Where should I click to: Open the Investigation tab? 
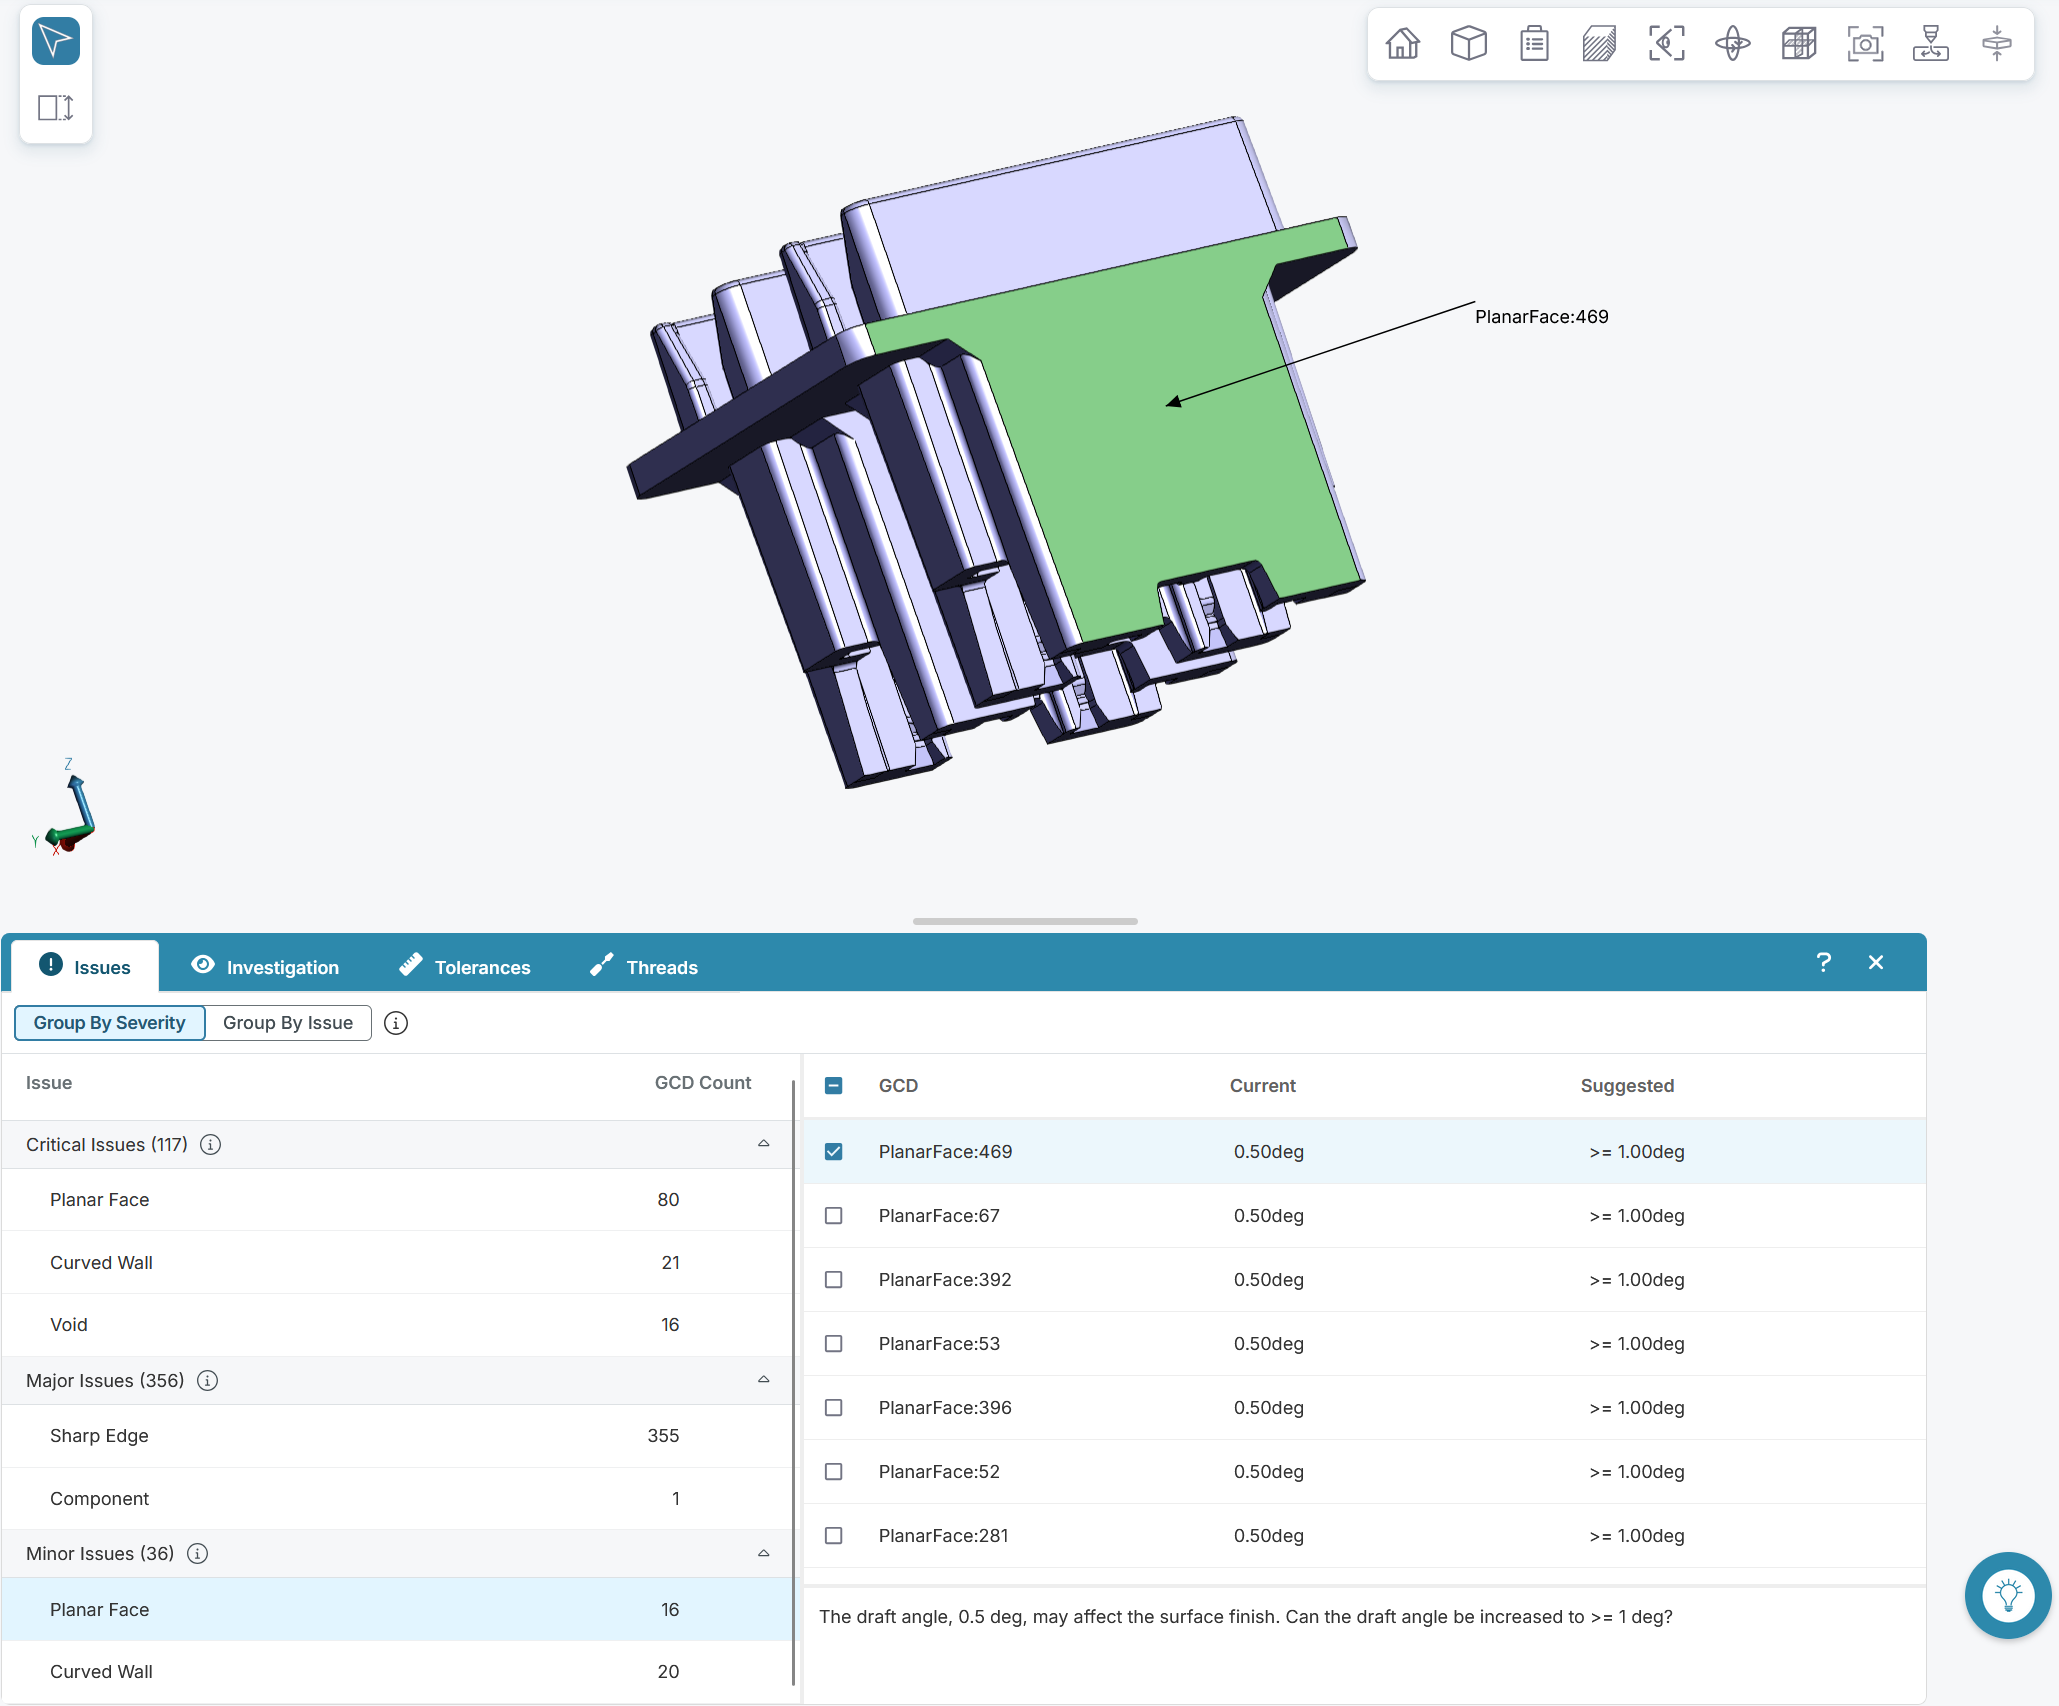pos(265,967)
